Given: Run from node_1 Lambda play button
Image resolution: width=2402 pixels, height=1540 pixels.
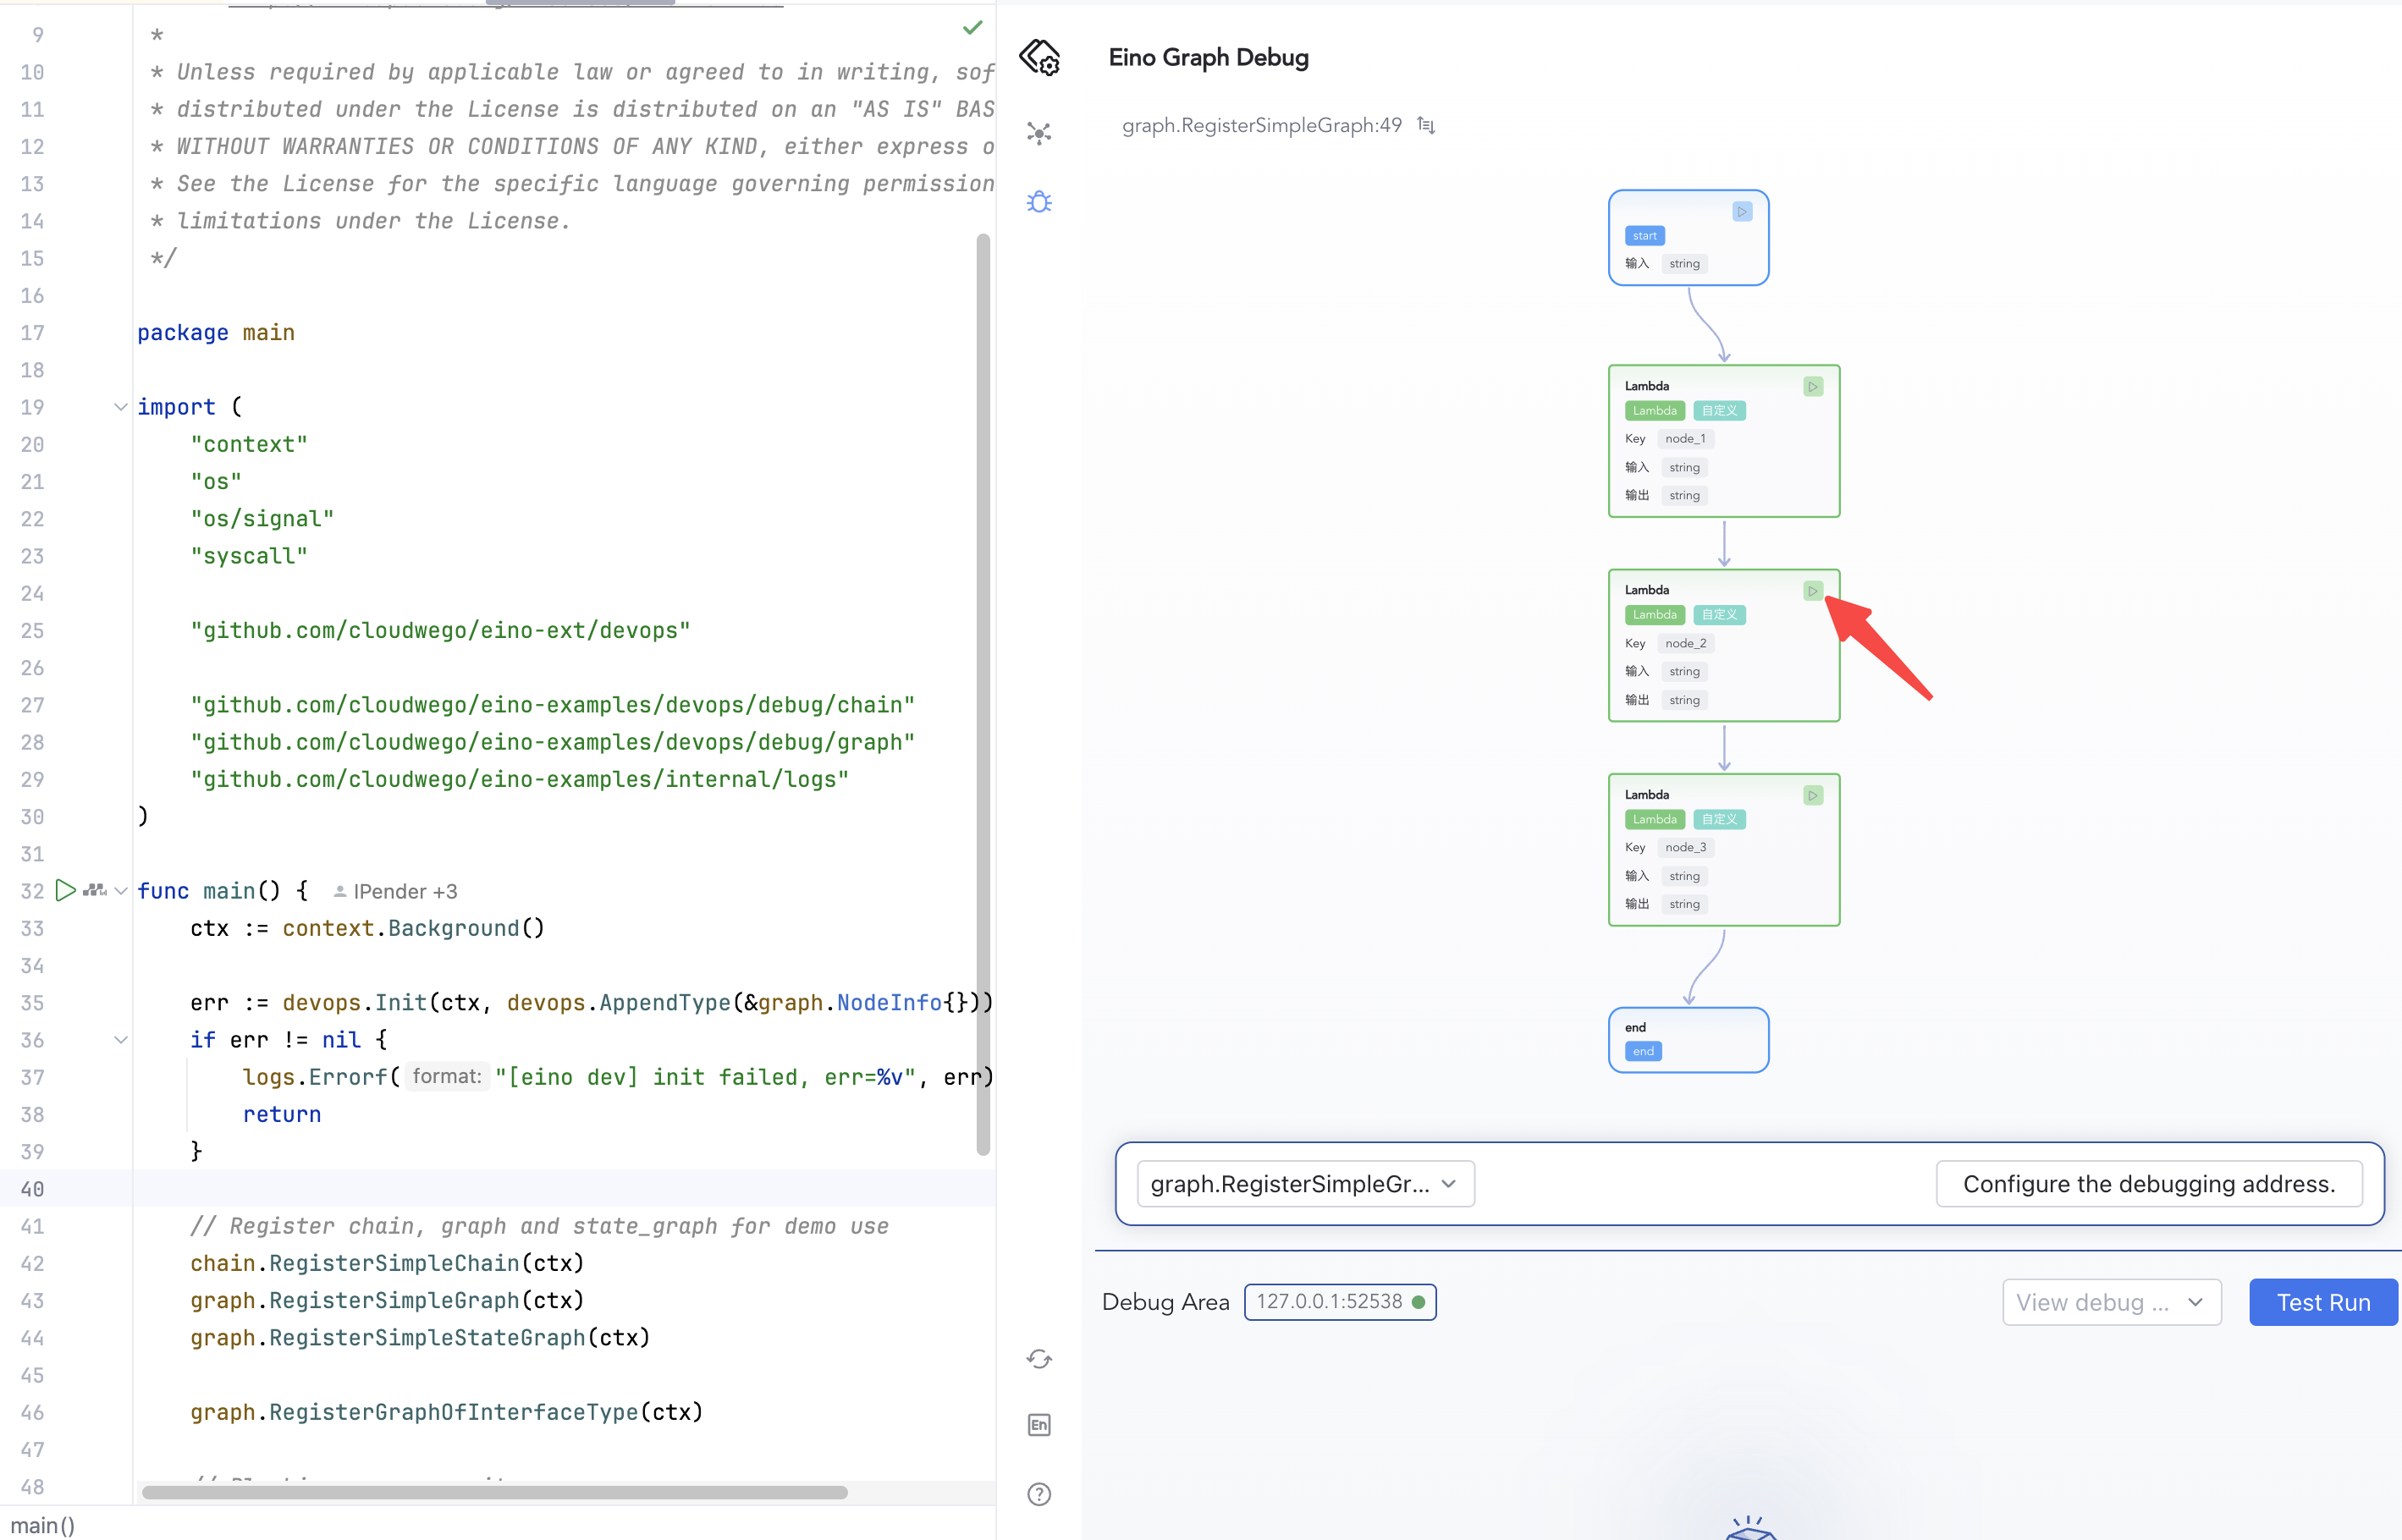Looking at the screenshot, I should (x=1812, y=387).
